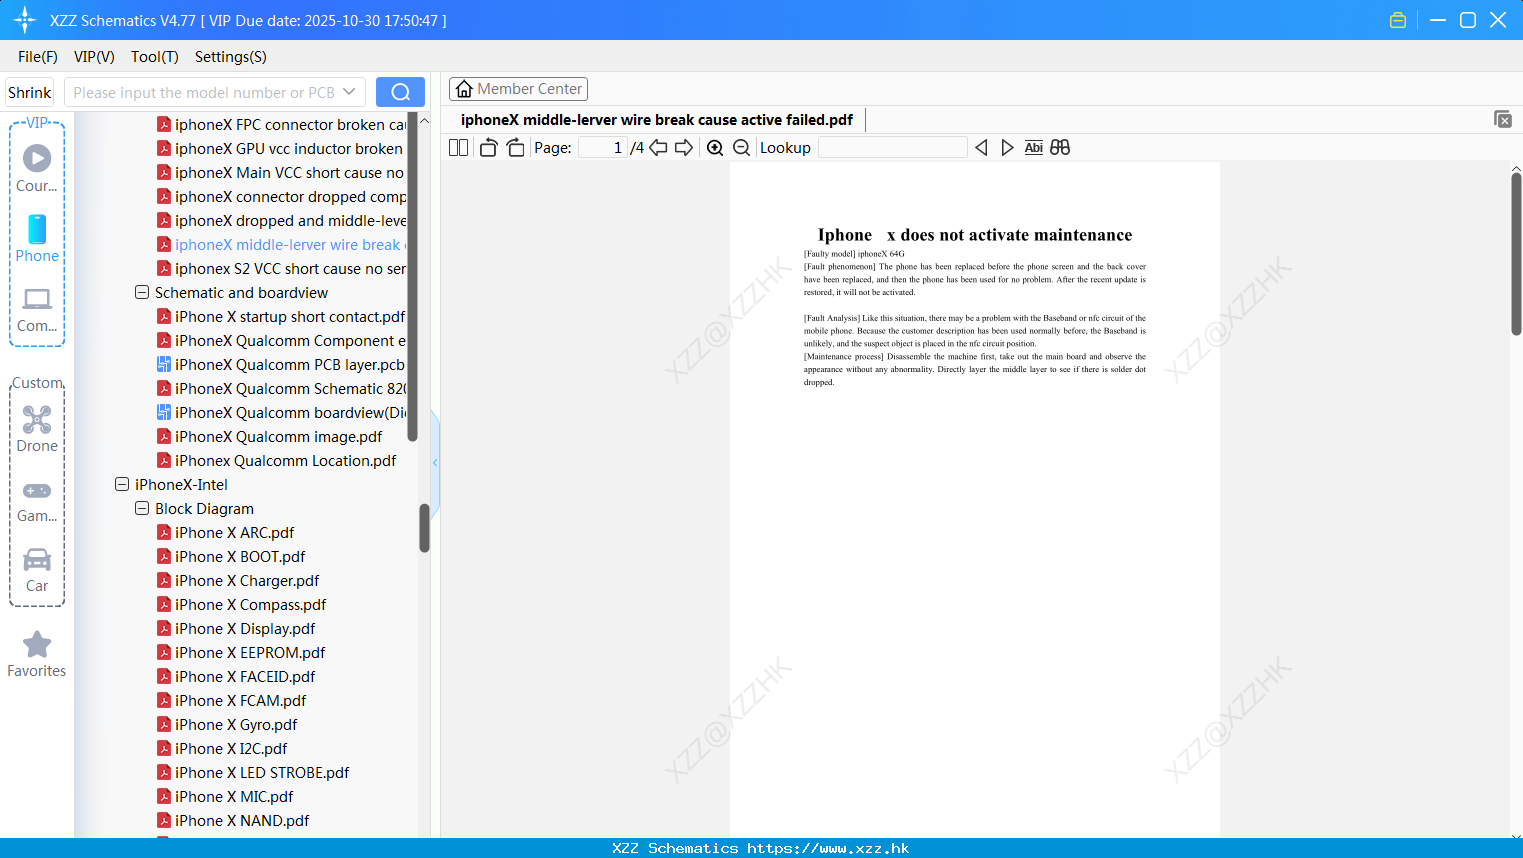Open iphoneX GPU vcc inductor broken file
This screenshot has width=1523, height=858.
pos(280,148)
